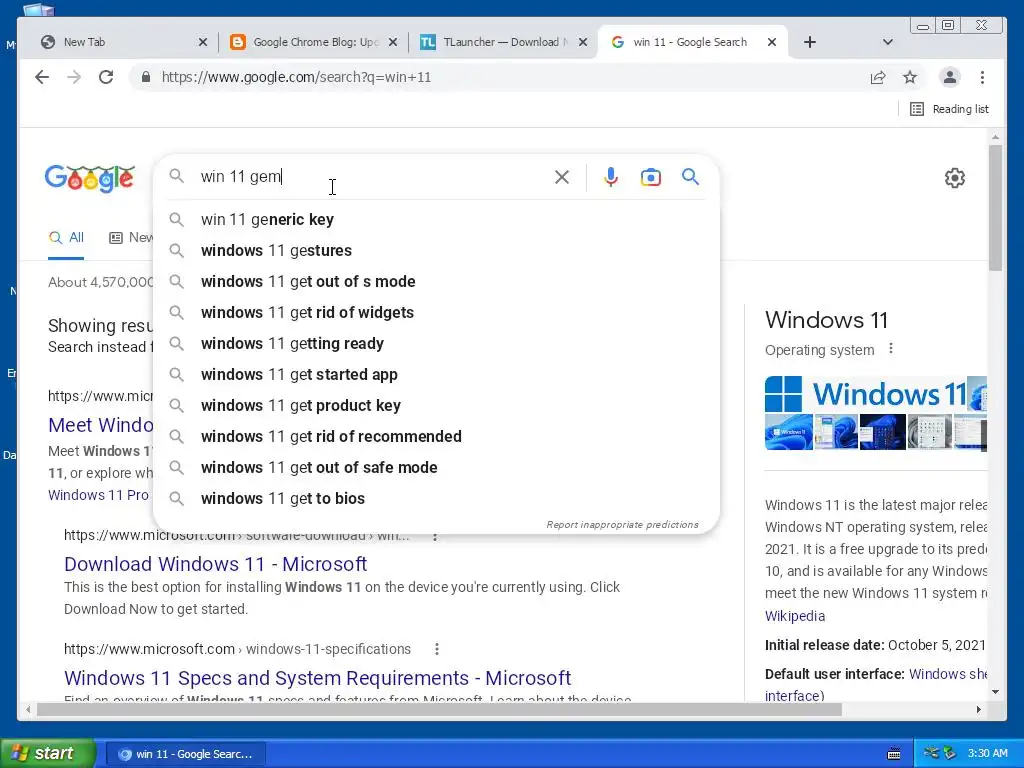Click the search input containing win 11 gem

pos(372,177)
